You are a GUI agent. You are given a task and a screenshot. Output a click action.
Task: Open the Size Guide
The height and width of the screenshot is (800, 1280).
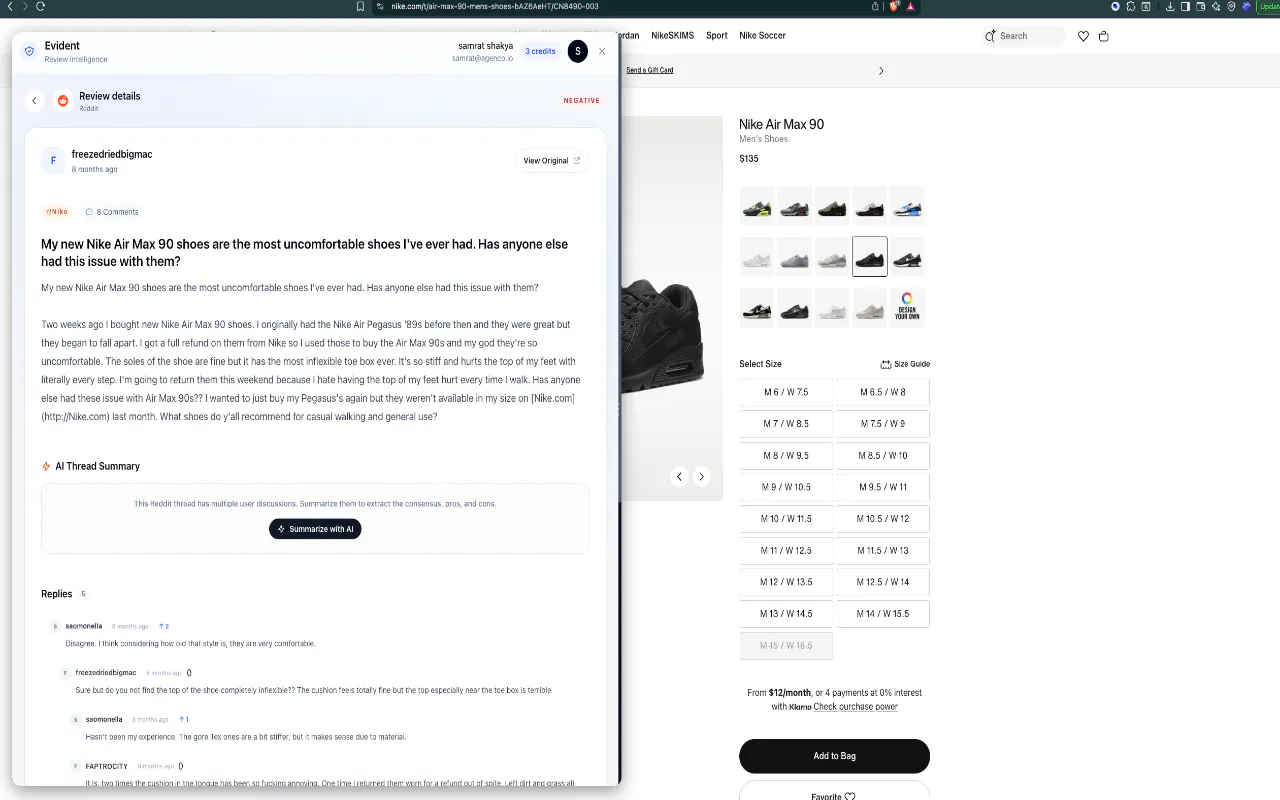(905, 364)
